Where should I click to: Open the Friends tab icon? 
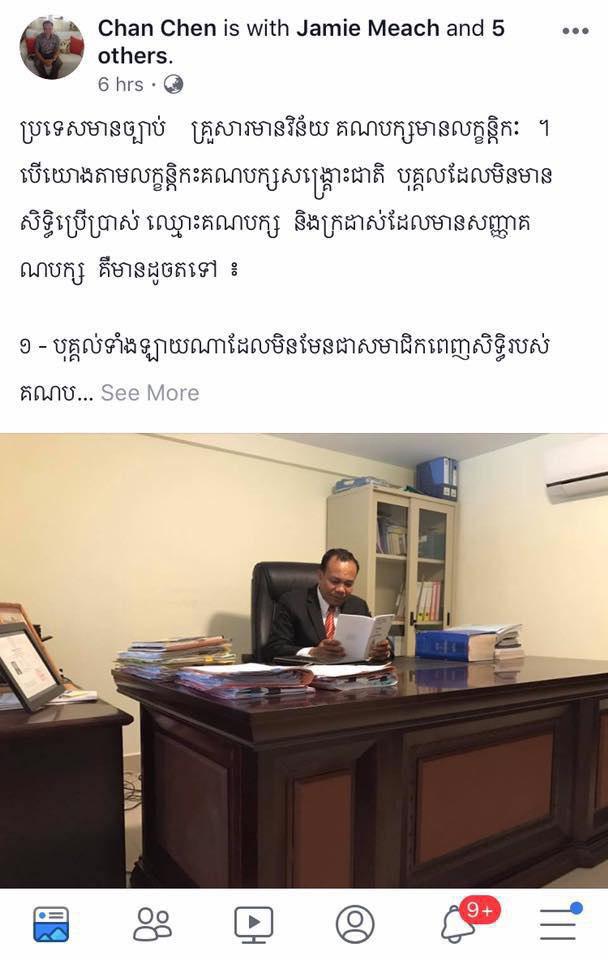click(152, 924)
